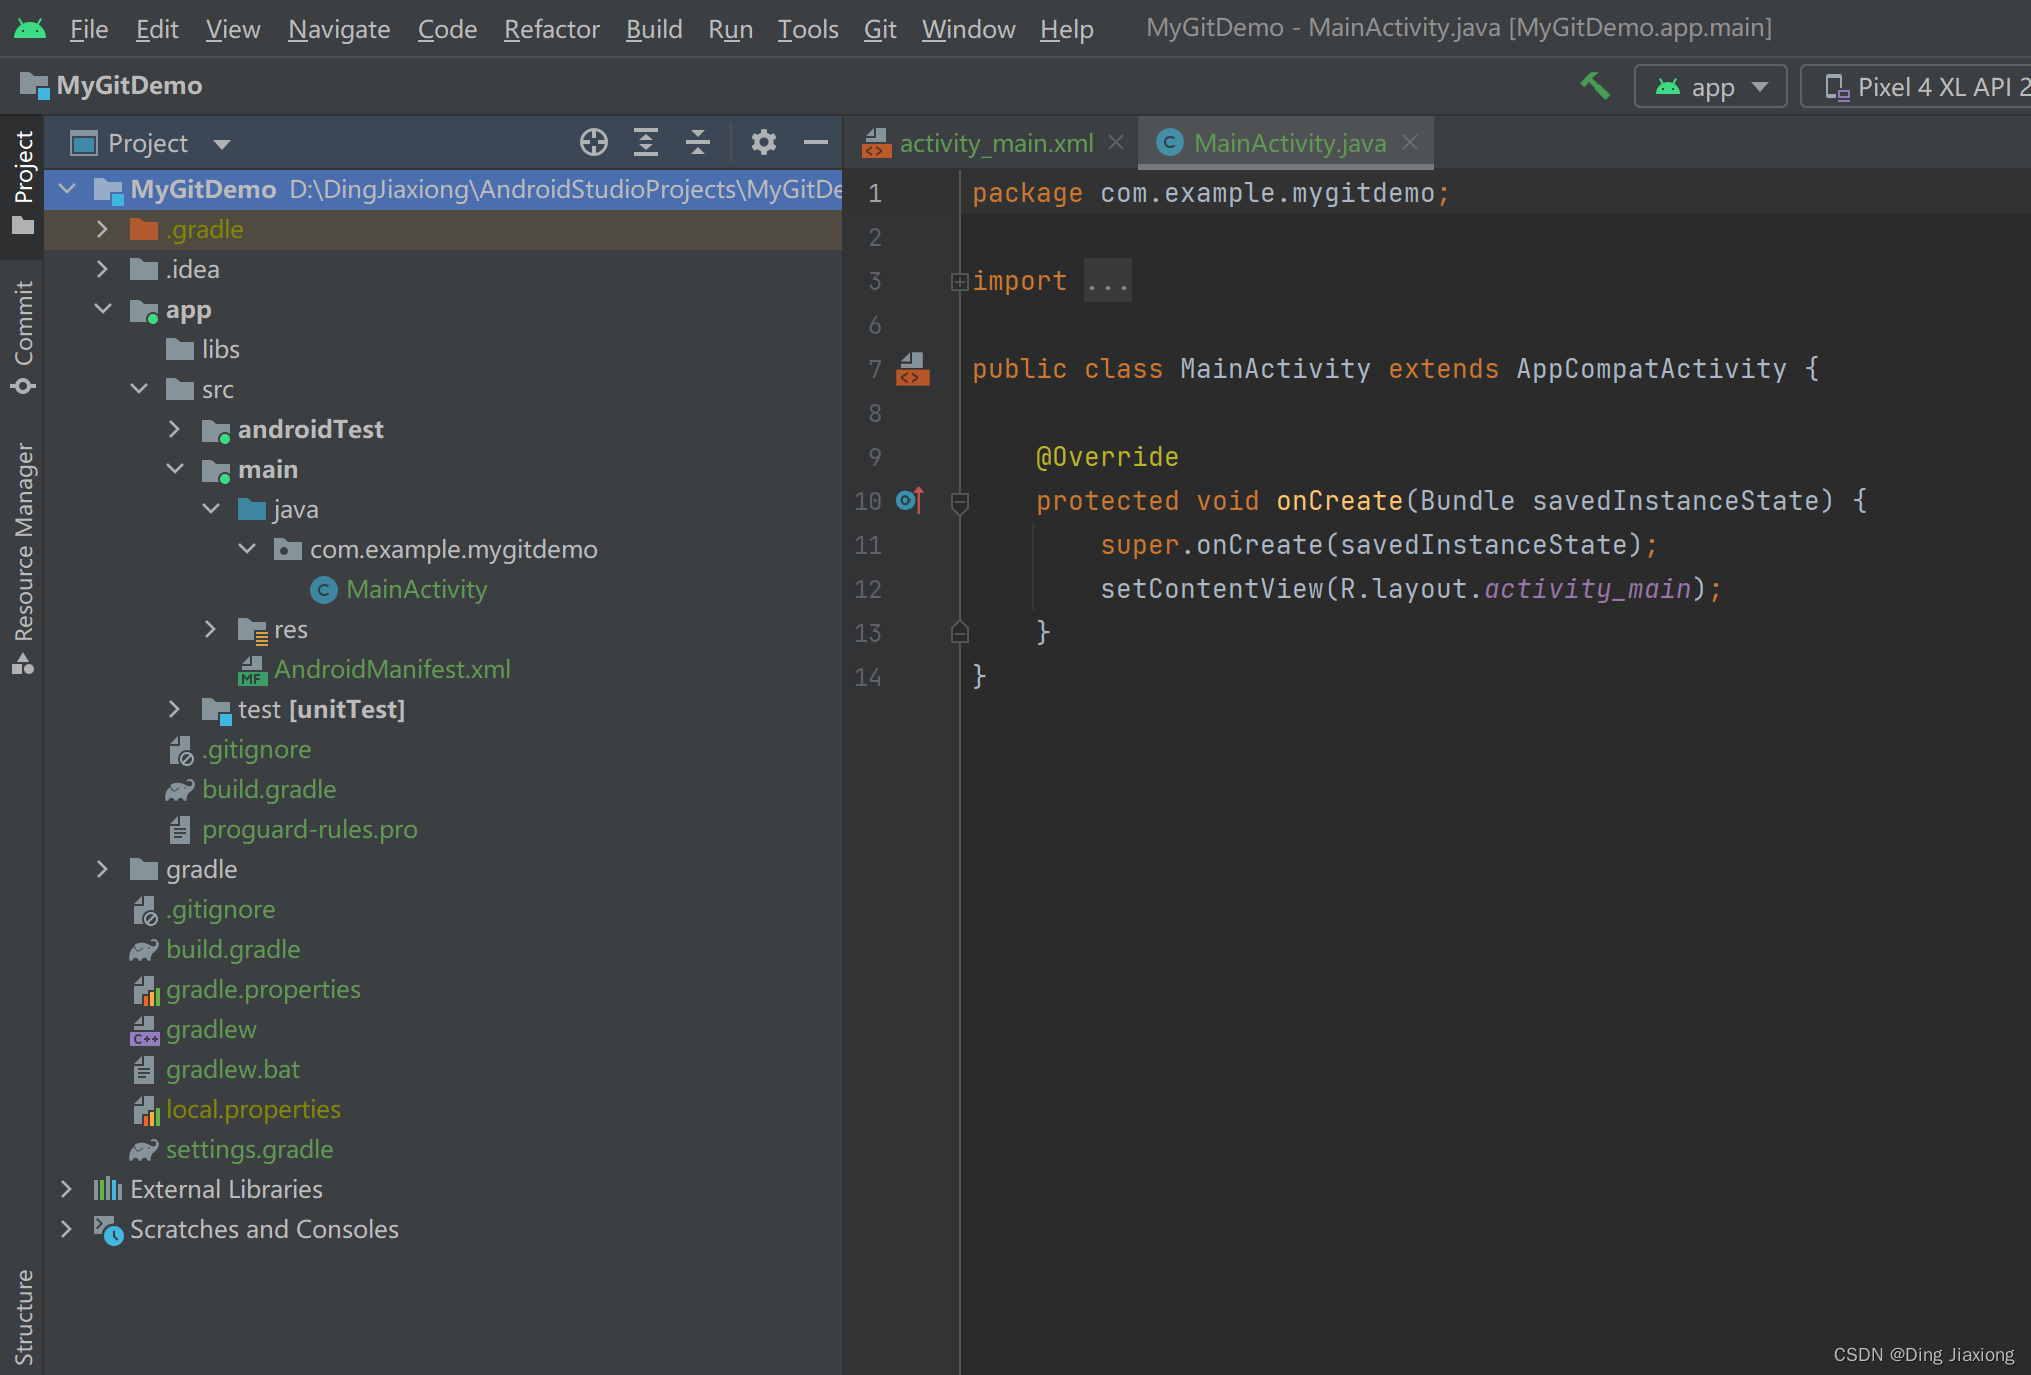
Task: Click the Make Project hammer icon
Action: coord(1595,86)
